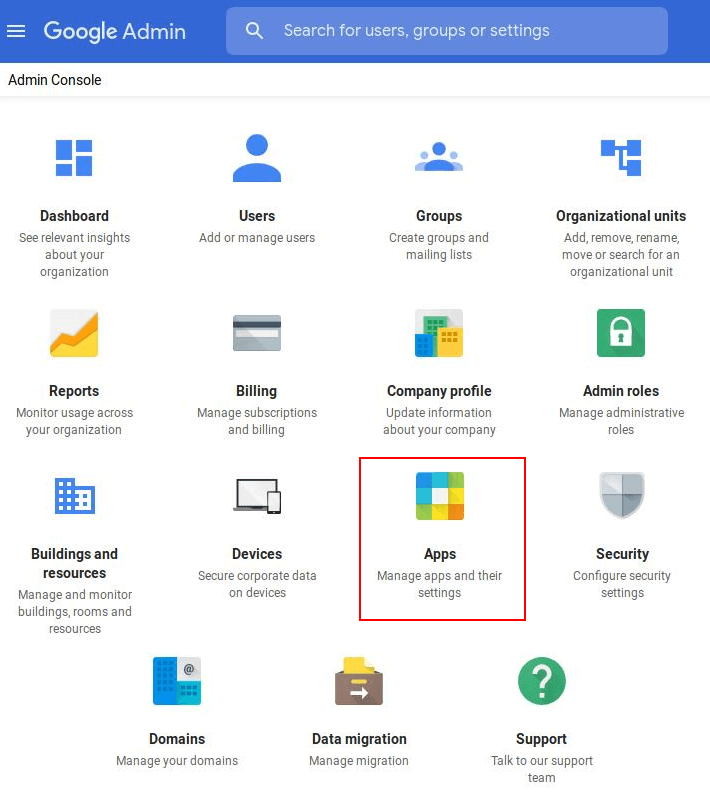710x802 pixels.
Task: Focus the search users, groups or settings field
Action: (x=447, y=31)
